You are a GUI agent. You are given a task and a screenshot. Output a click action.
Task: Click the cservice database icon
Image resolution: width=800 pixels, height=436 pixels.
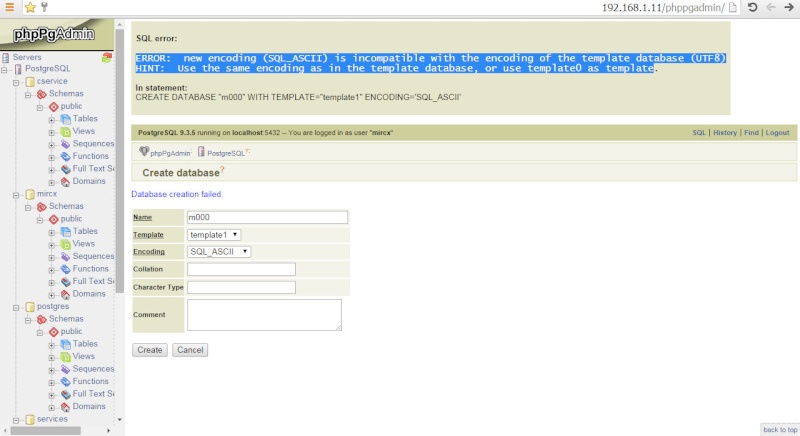click(30, 82)
